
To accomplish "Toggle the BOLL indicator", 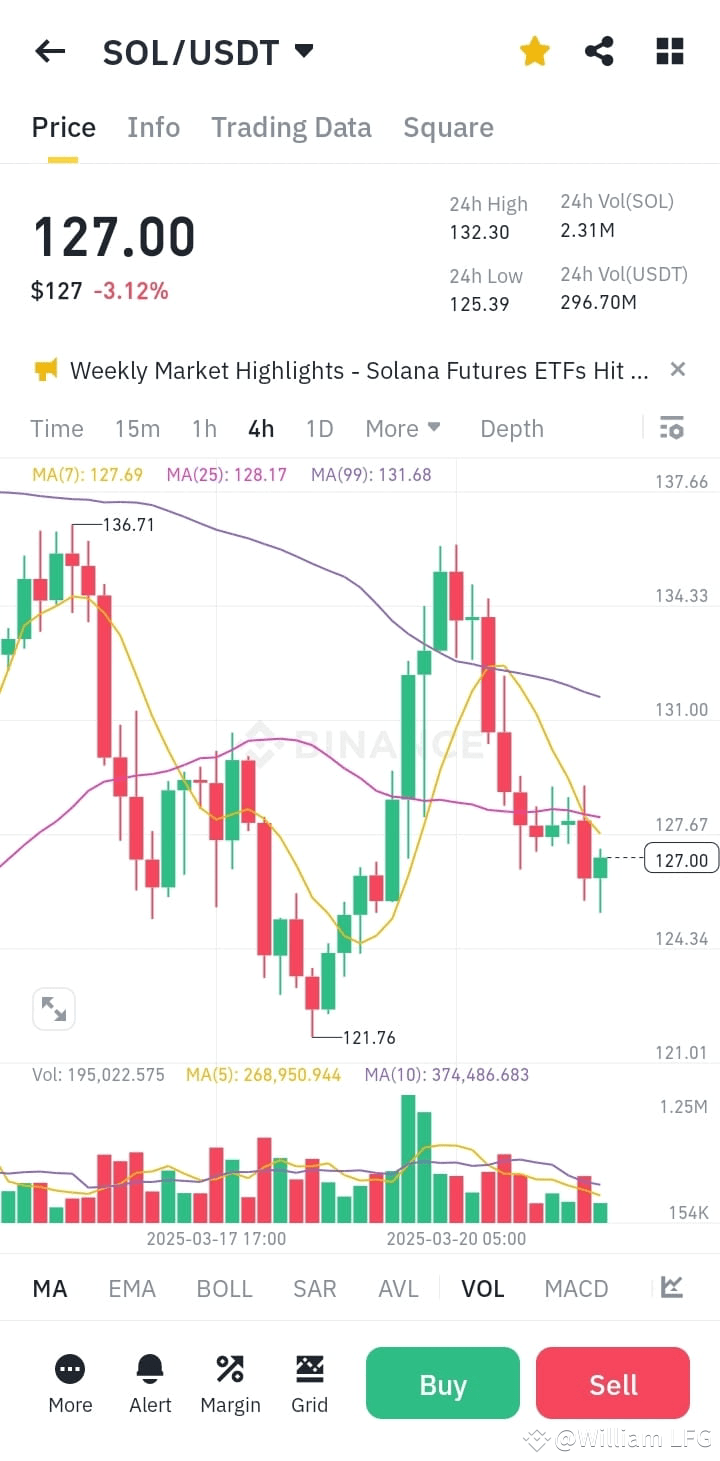I will [x=224, y=1289].
